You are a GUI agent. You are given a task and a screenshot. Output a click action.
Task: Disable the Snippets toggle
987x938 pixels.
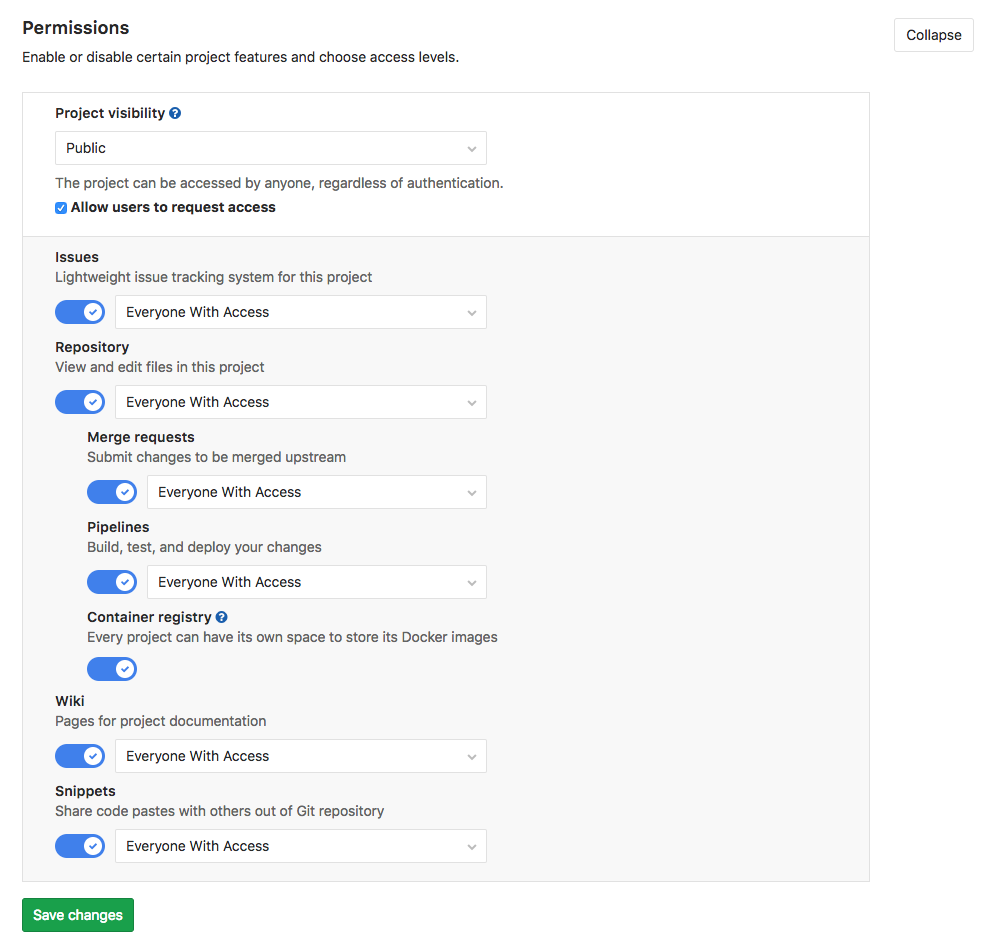pos(80,845)
